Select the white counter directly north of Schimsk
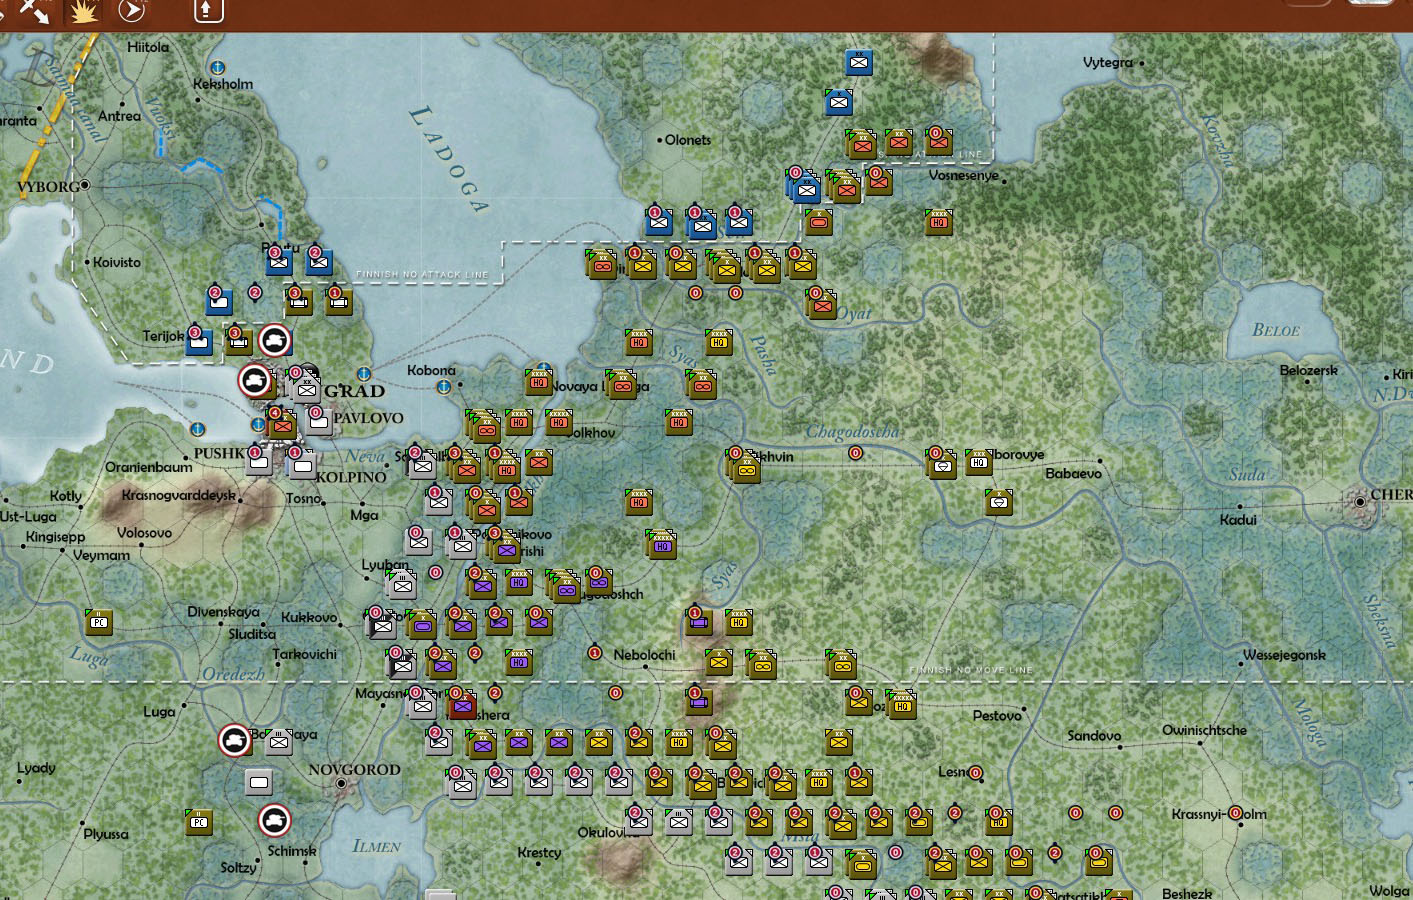 pyautogui.click(x=259, y=782)
